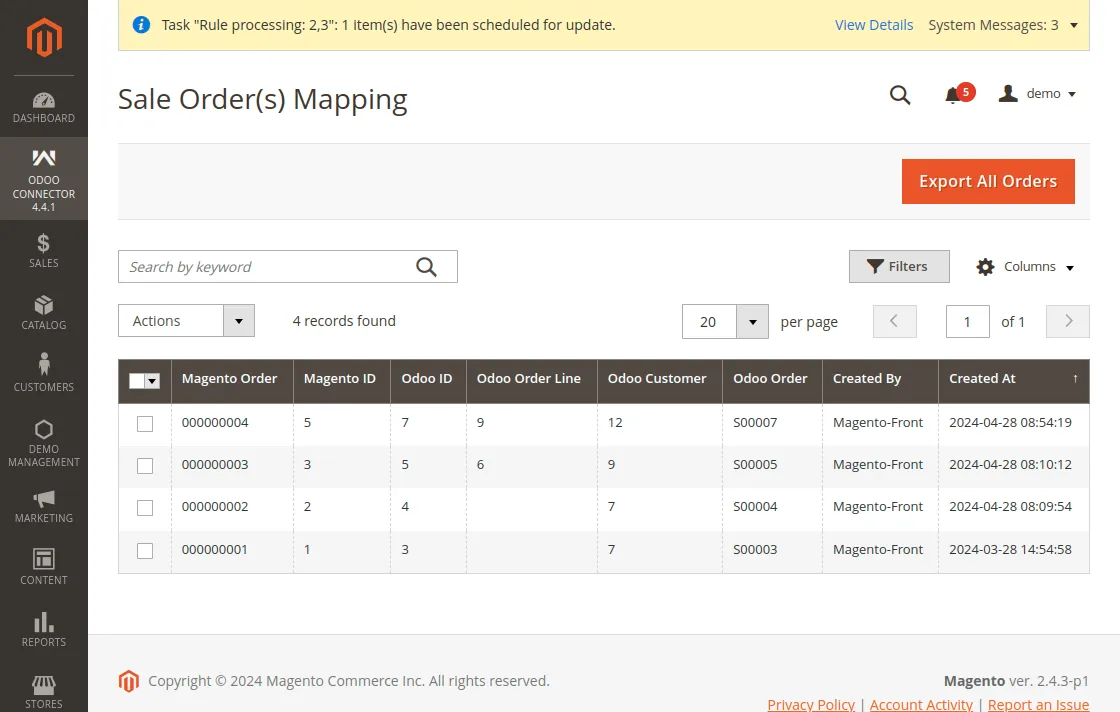Open the Reports sidebar section
Image resolution: width=1120 pixels, height=712 pixels.
[44, 630]
